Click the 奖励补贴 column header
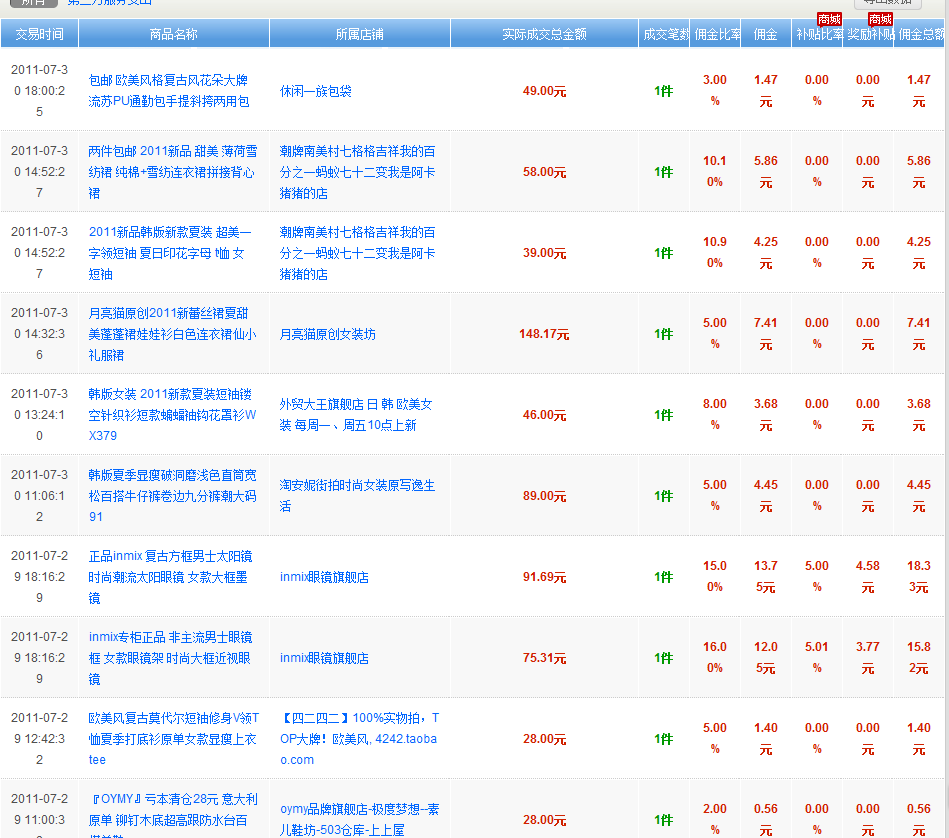The width and height of the screenshot is (949, 838). (x=868, y=34)
